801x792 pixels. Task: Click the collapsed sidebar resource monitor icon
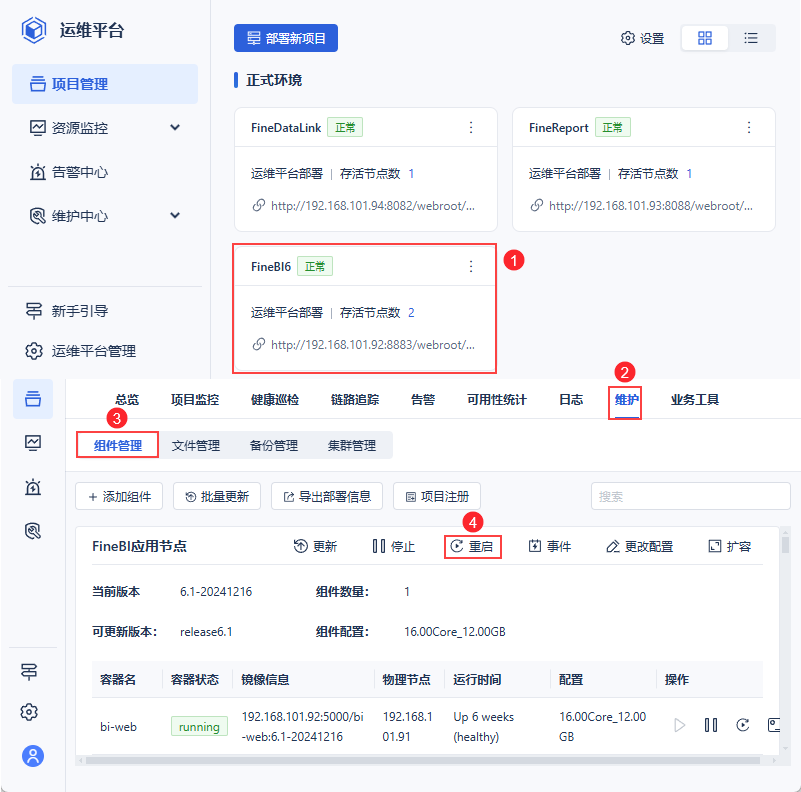point(33,442)
